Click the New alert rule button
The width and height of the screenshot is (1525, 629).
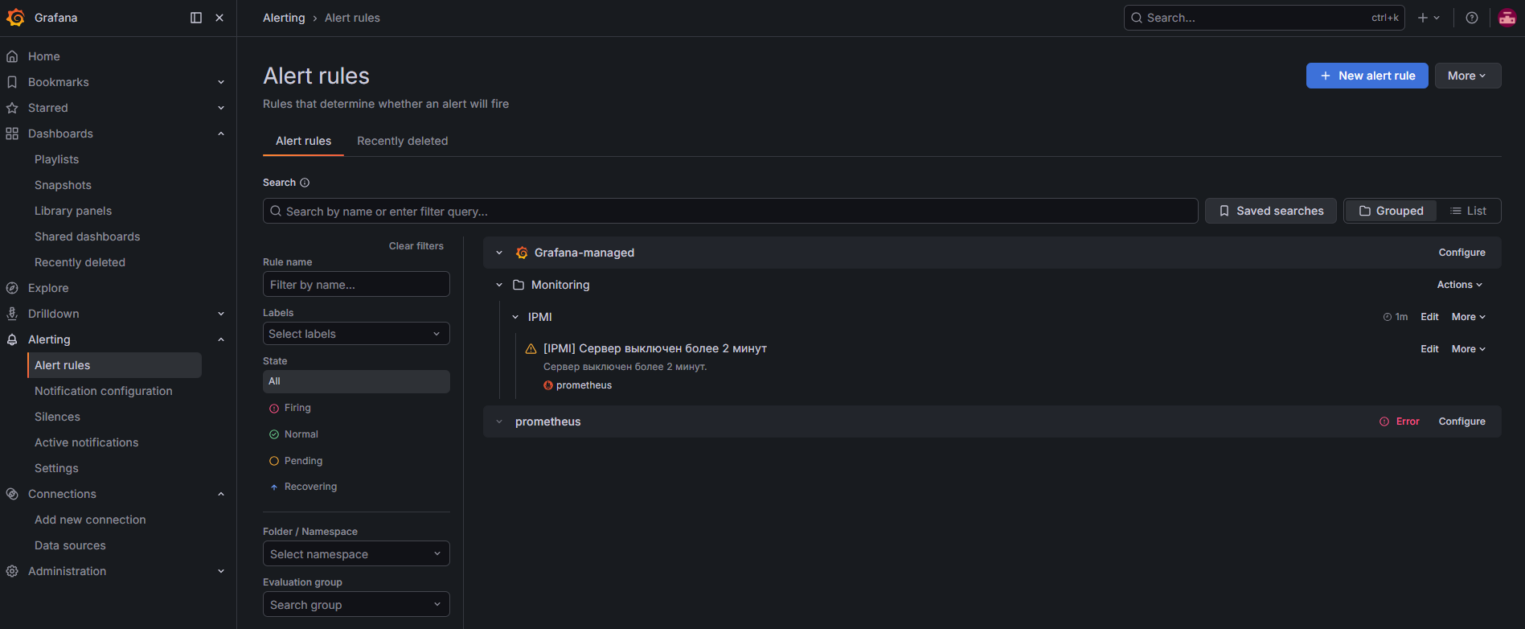[1366, 76]
